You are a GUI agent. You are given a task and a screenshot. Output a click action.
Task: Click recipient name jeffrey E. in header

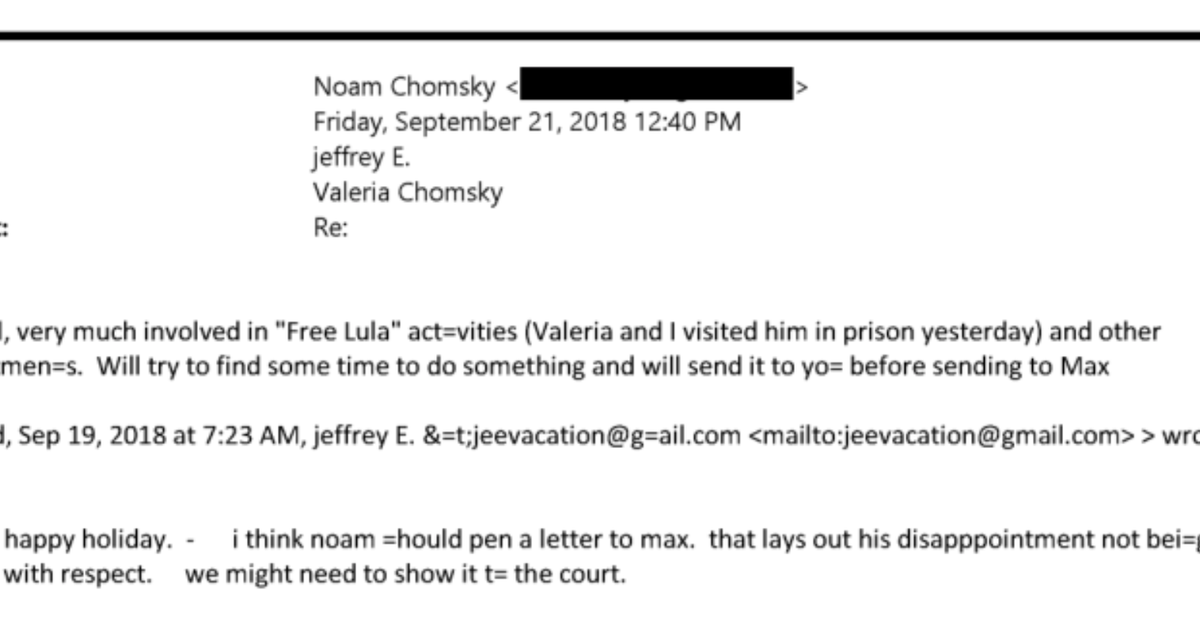[x=361, y=158]
